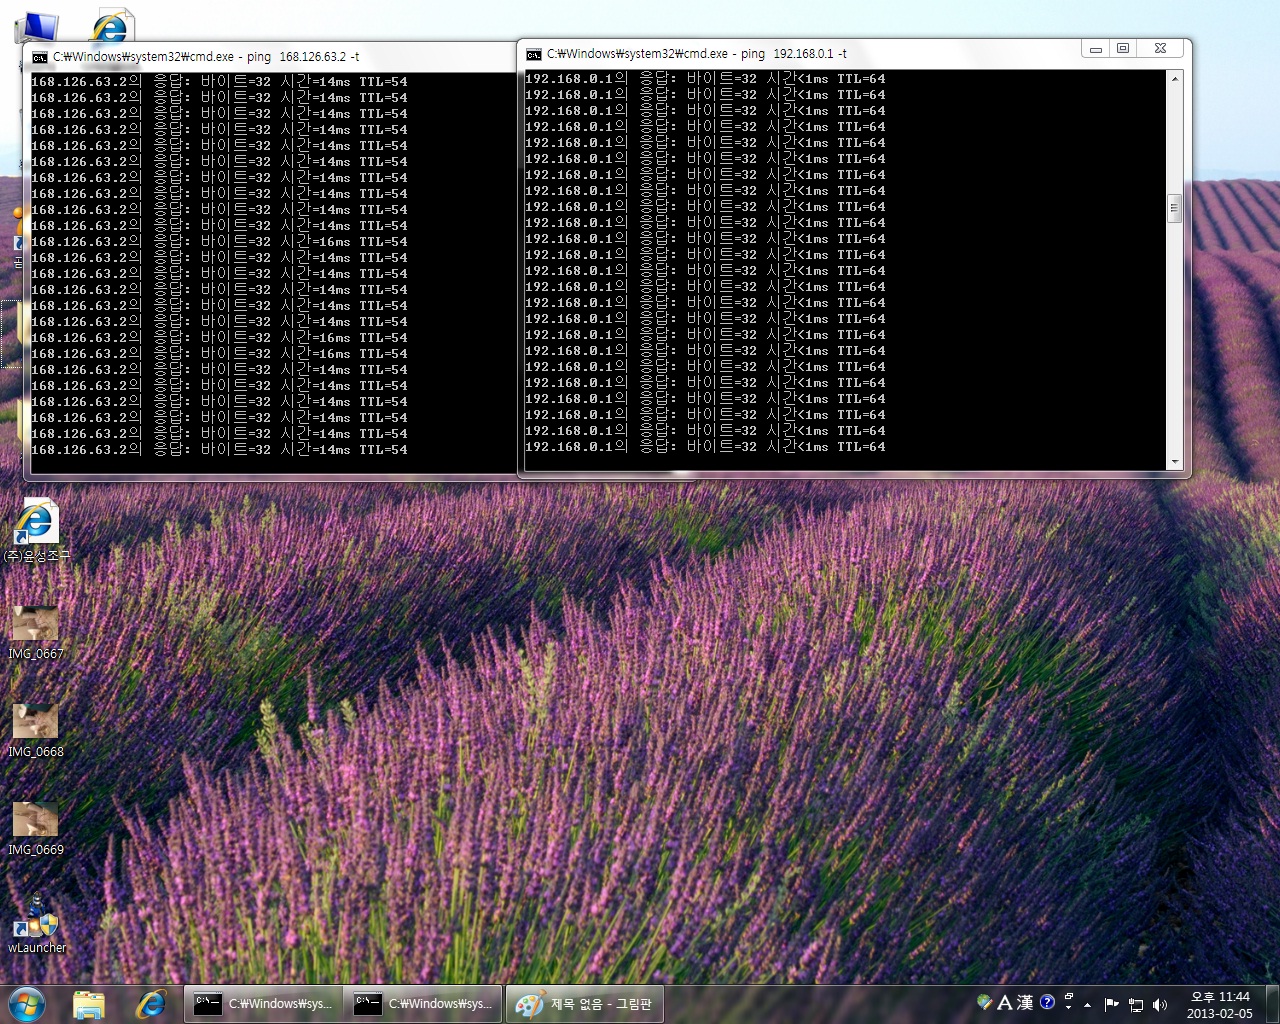Click the title bar text 'ping 192.168.0.1 -t'

(x=794, y=54)
